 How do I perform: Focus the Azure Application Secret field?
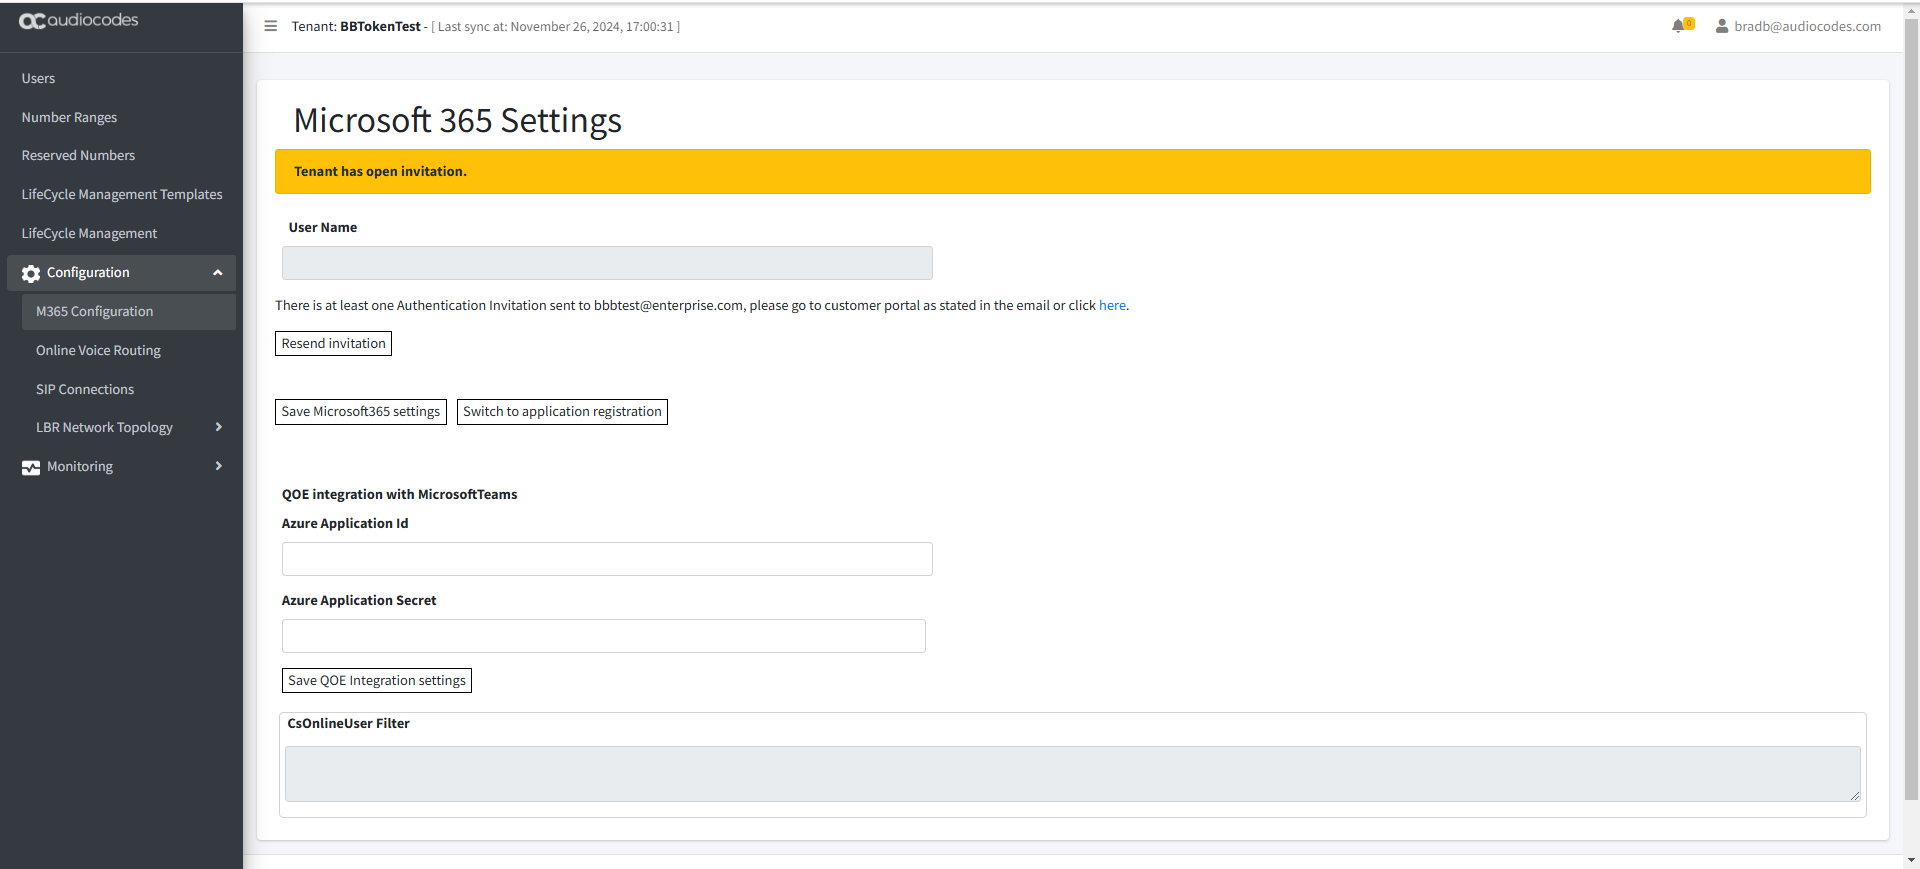pyautogui.click(x=604, y=636)
